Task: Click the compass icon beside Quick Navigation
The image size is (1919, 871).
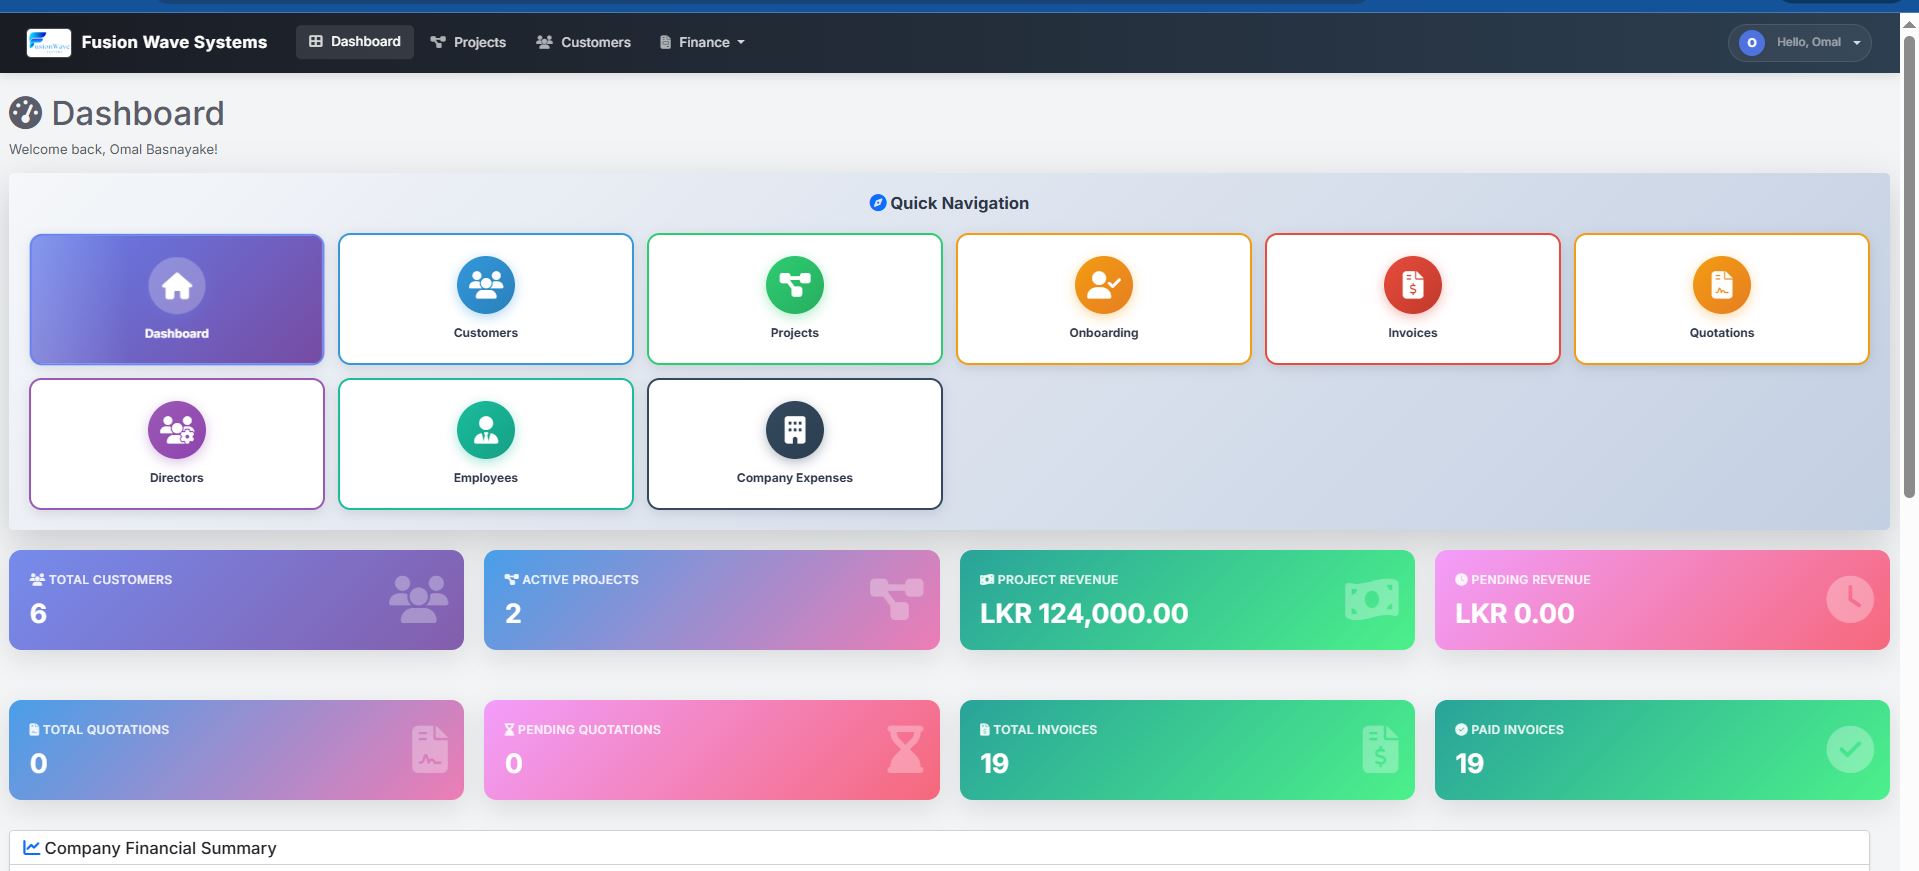Action: pyautogui.click(x=878, y=203)
